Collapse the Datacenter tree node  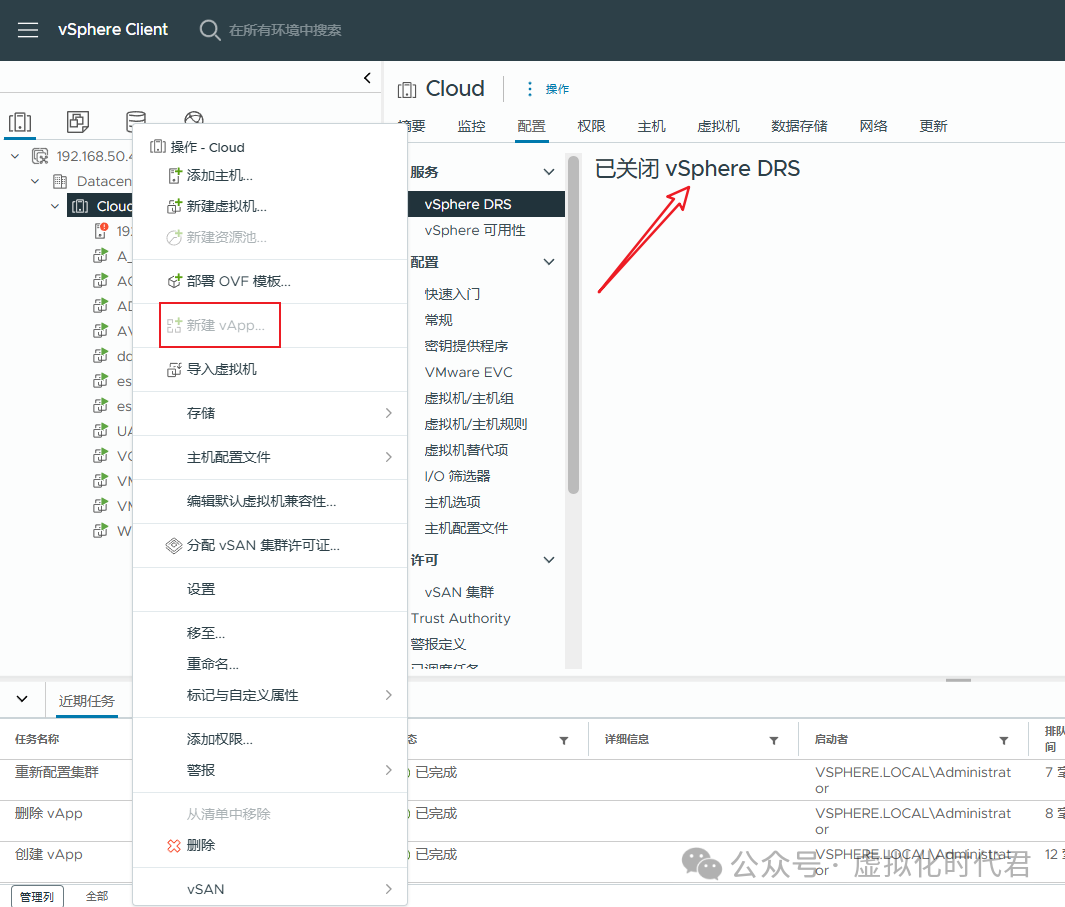point(35,181)
